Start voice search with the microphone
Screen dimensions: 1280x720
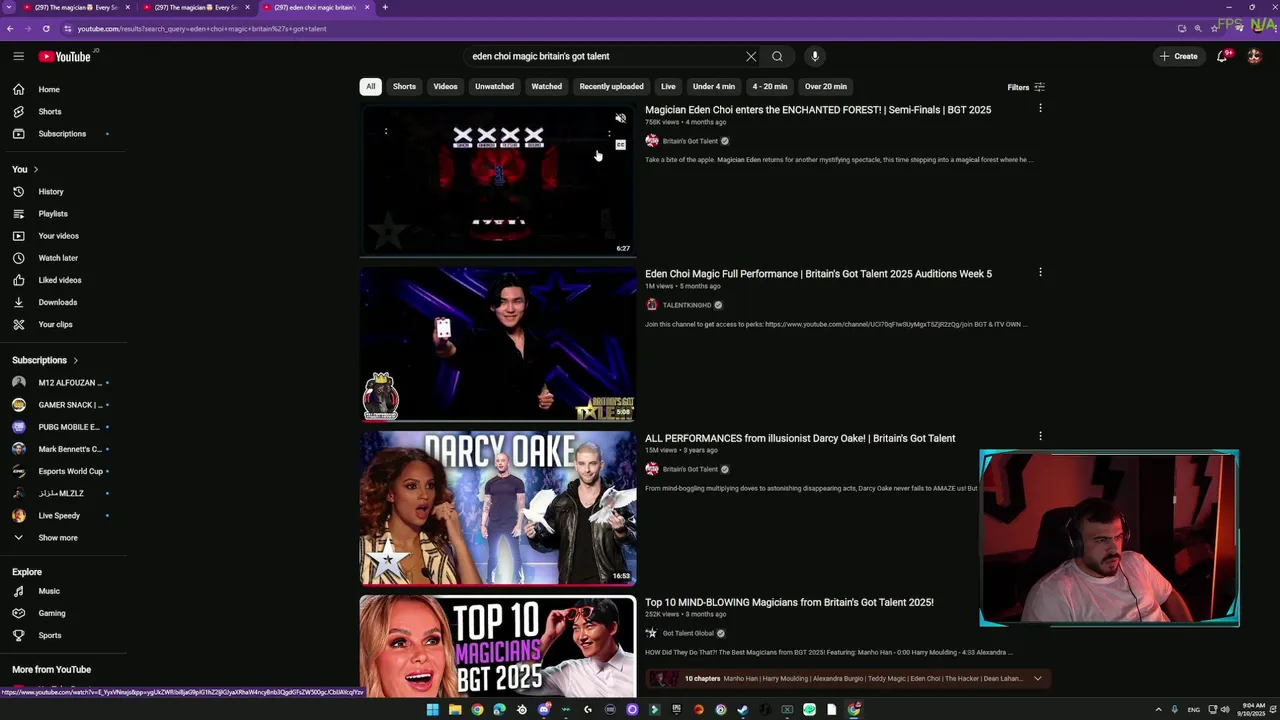tap(815, 56)
